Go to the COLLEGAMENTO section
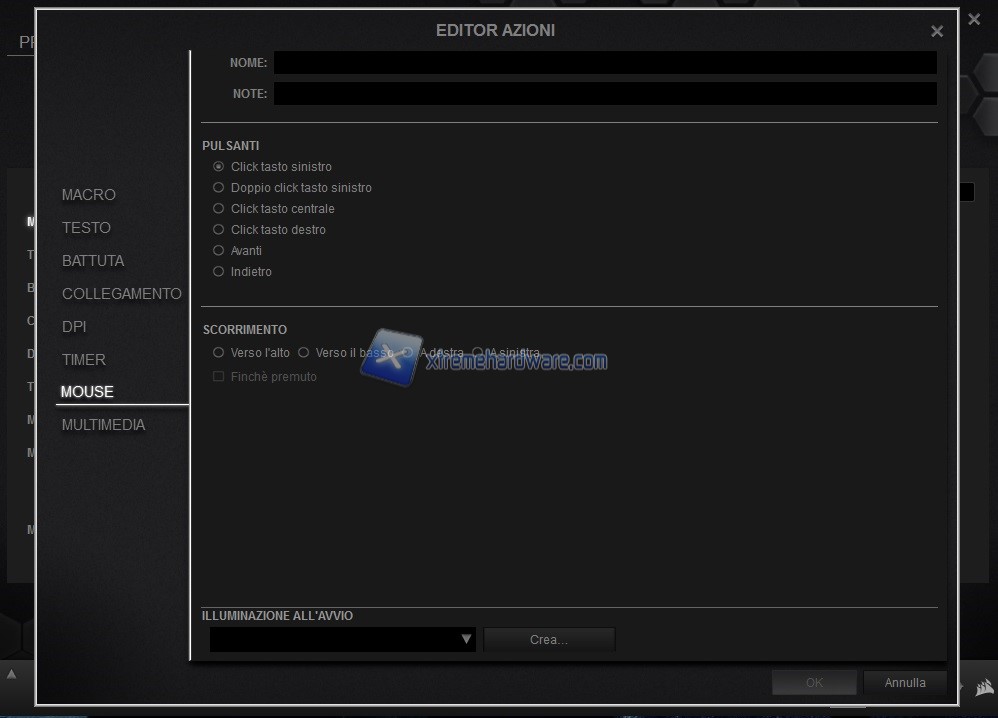998x718 pixels. coord(121,294)
